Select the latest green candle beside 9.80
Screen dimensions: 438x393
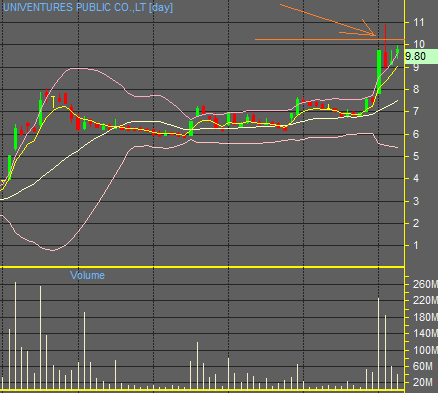pos(398,52)
